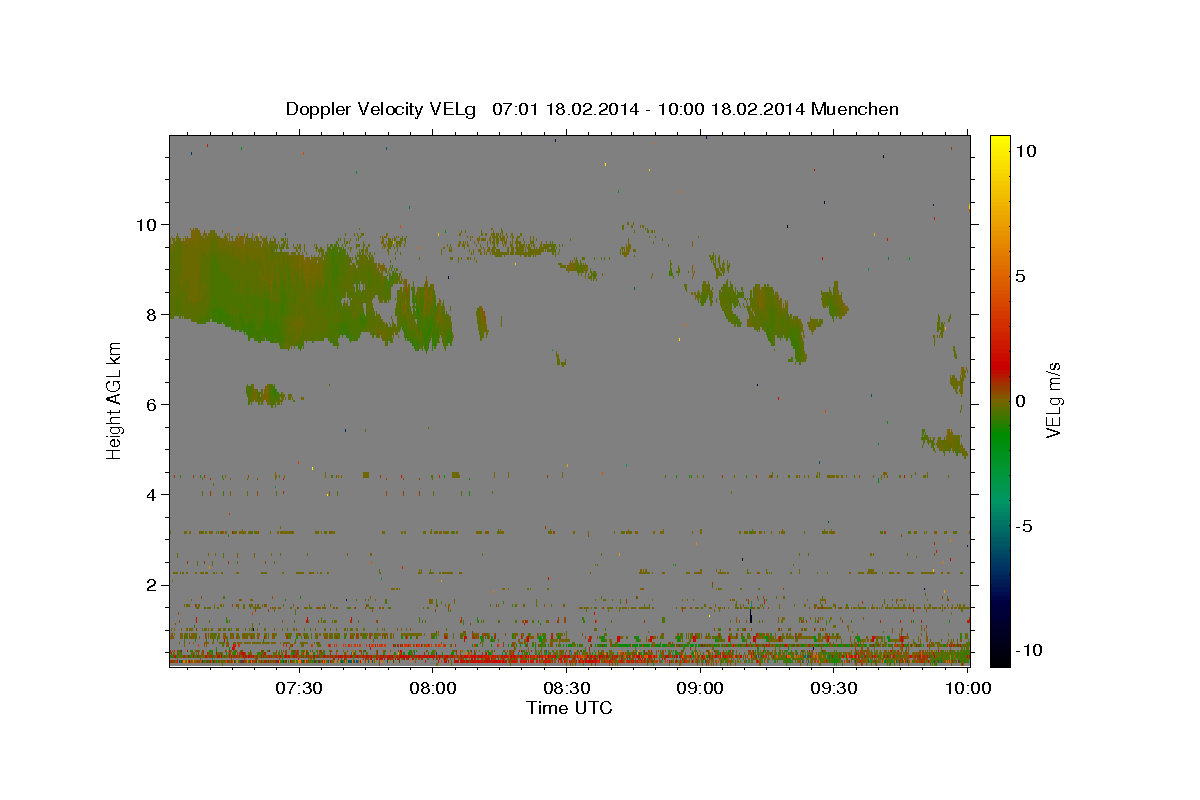Click colorbar label '5'

click(x=1020, y=275)
